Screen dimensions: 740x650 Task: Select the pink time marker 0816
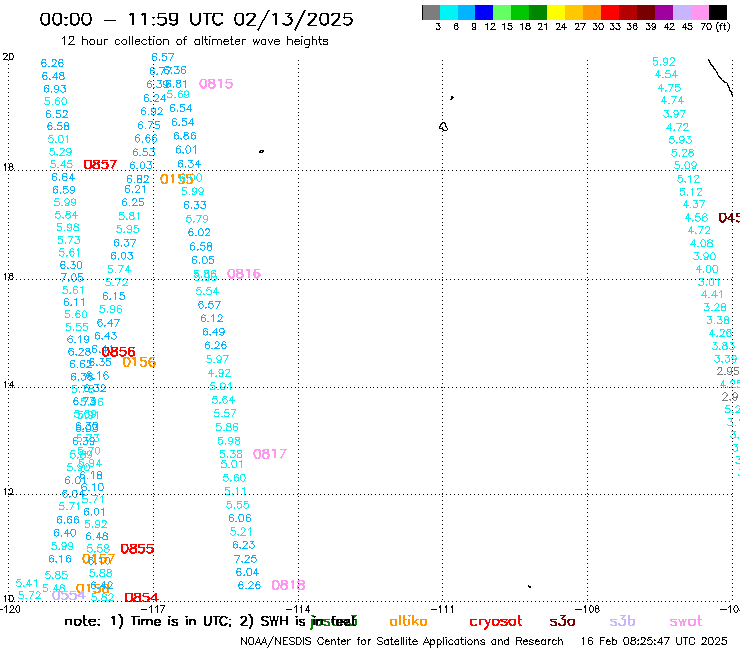click(244, 274)
